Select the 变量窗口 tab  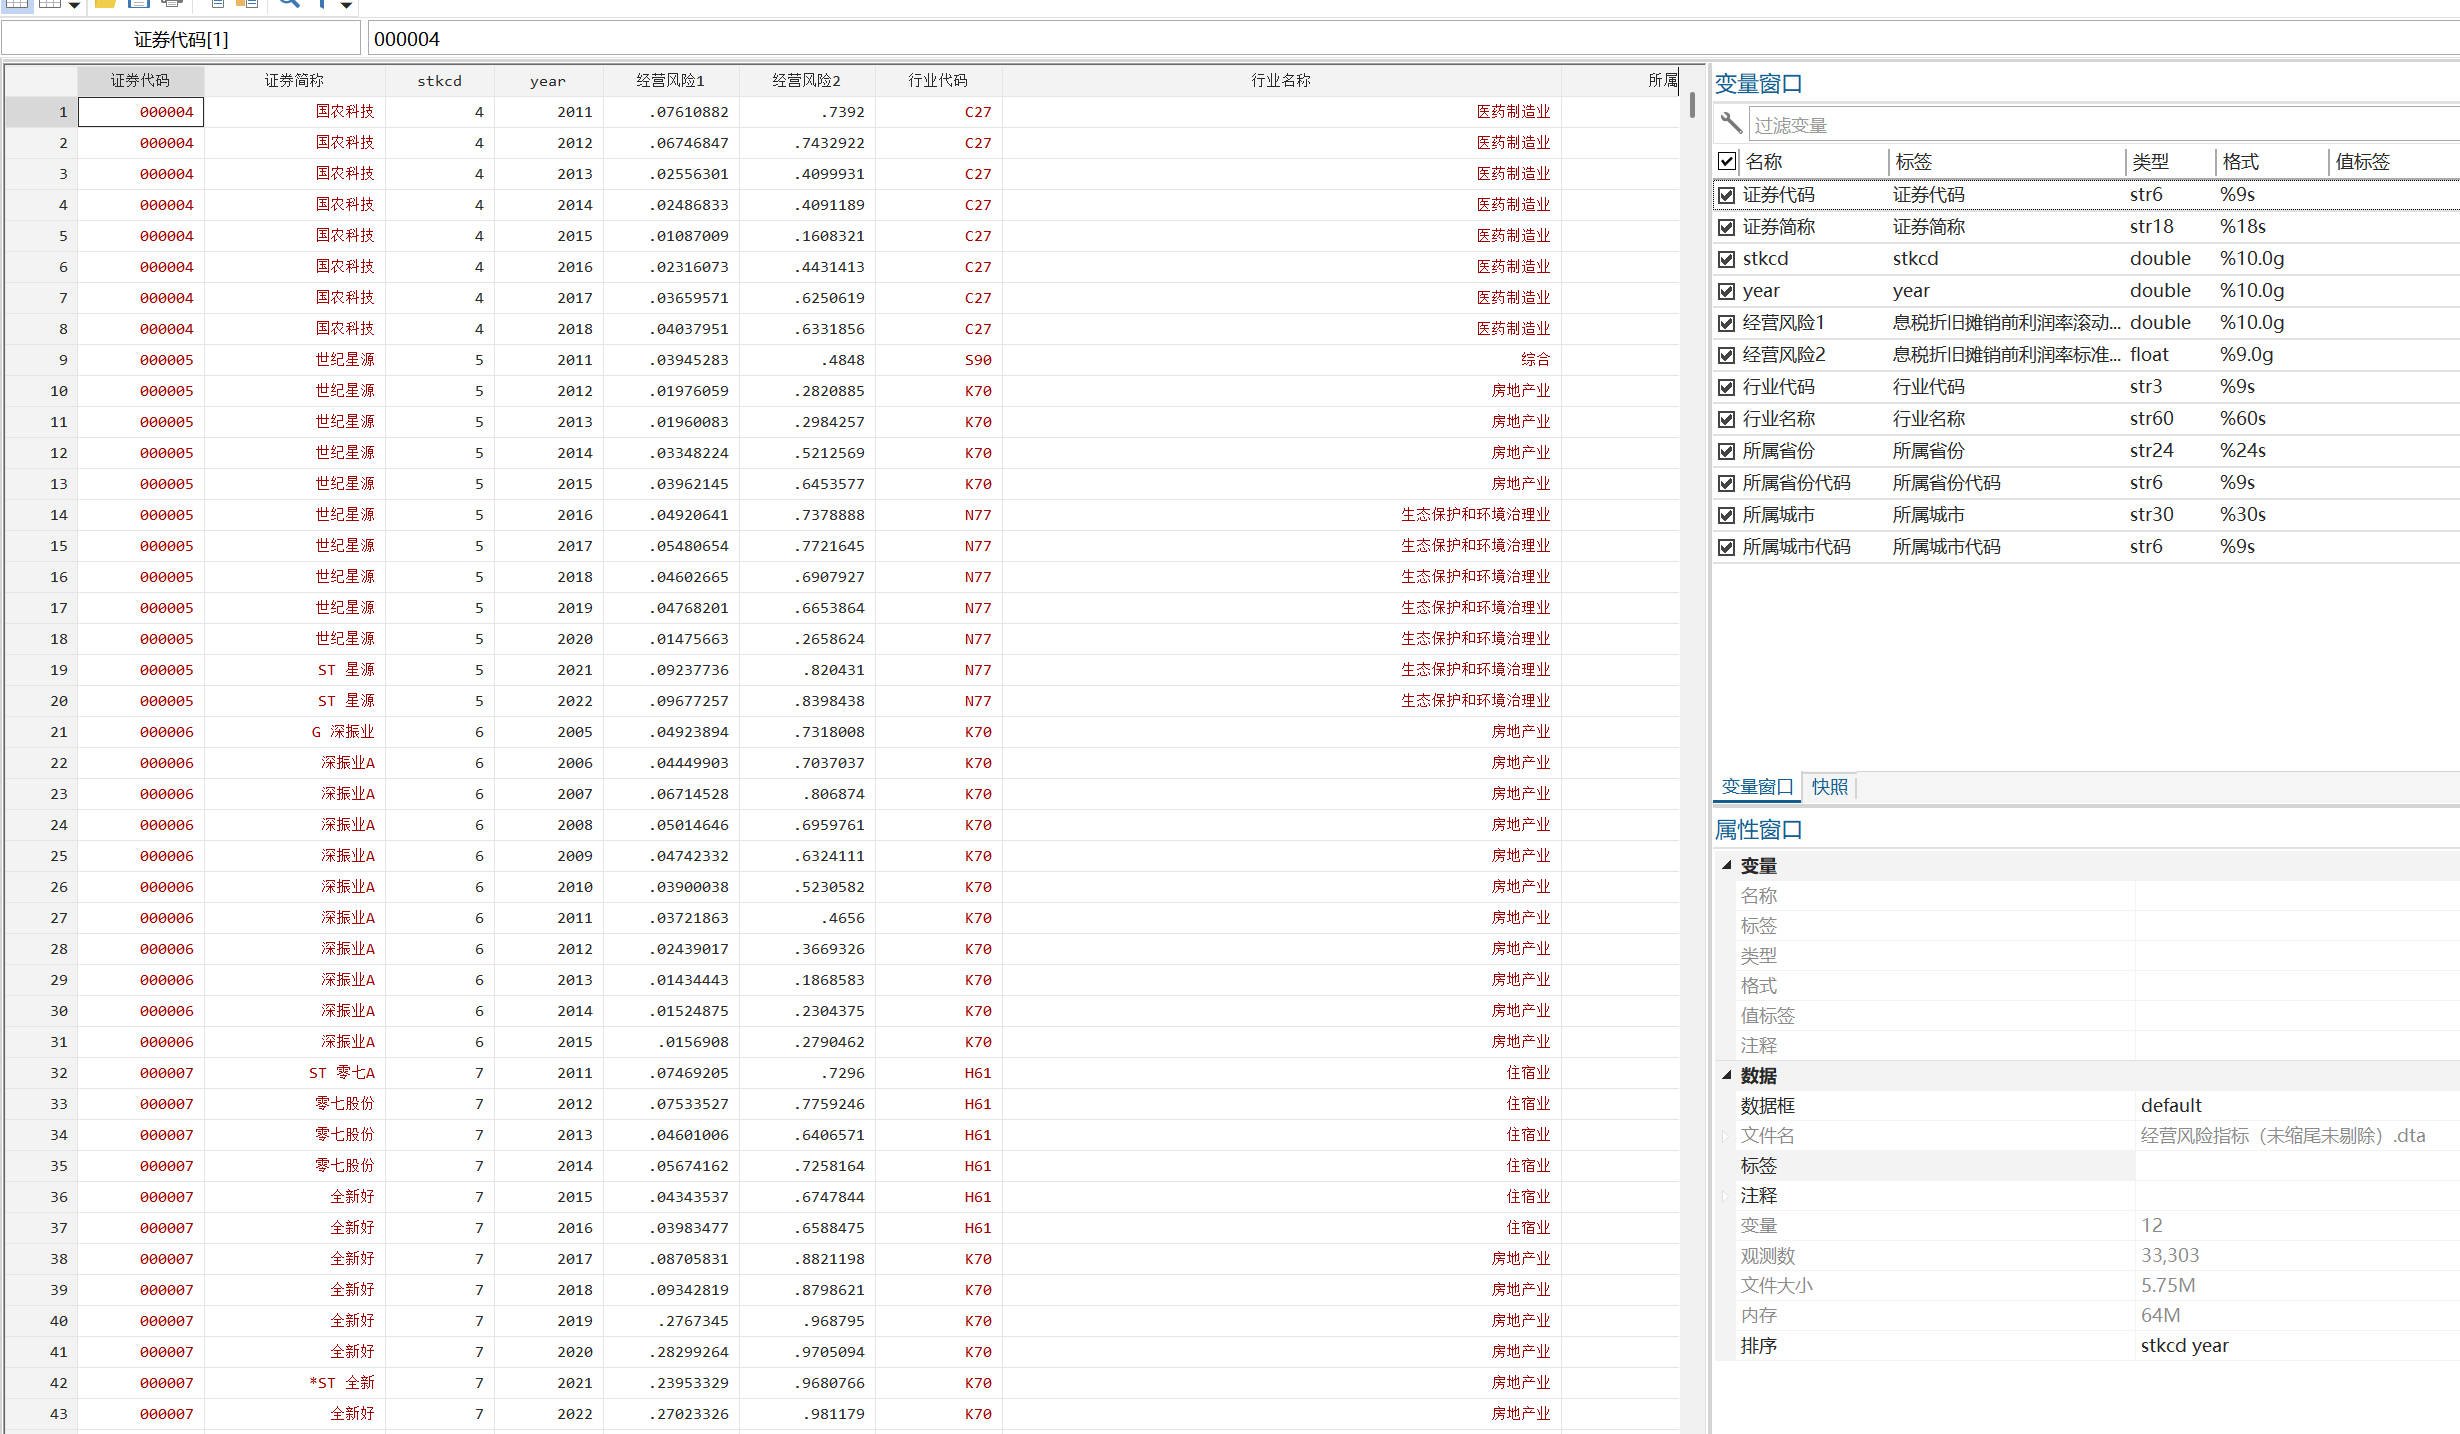coord(1756,787)
